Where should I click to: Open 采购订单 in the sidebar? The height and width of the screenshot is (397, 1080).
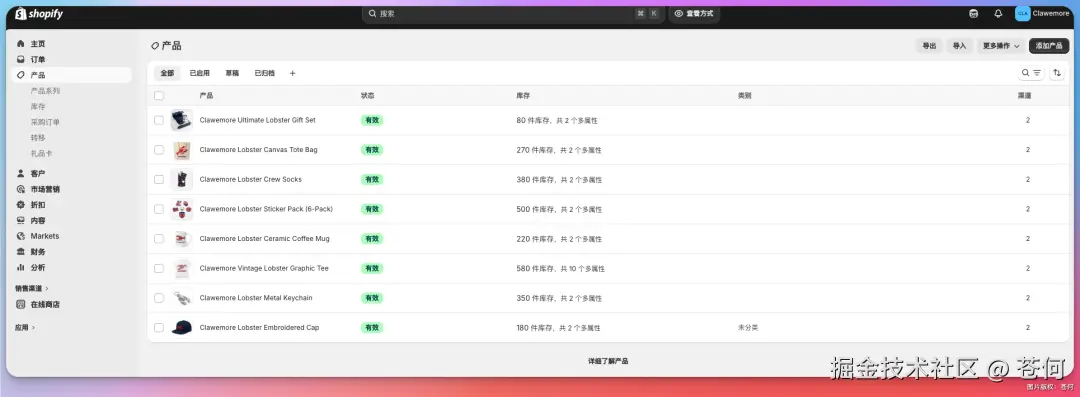tap(45, 122)
